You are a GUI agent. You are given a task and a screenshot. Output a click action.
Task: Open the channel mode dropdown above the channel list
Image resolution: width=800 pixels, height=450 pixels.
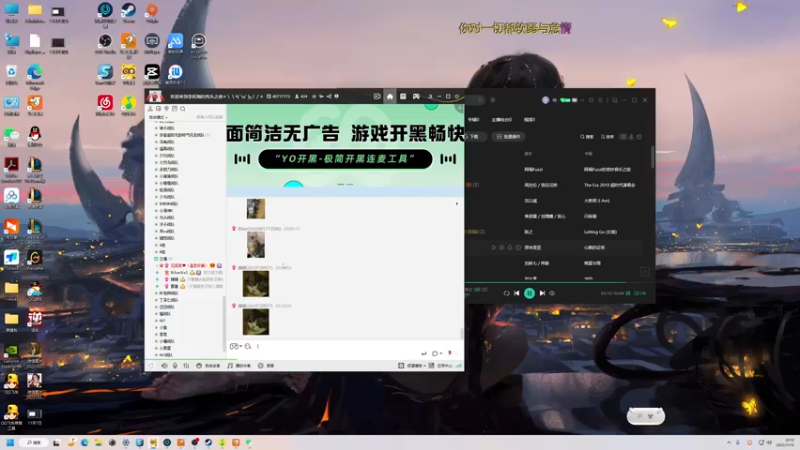pos(158,117)
